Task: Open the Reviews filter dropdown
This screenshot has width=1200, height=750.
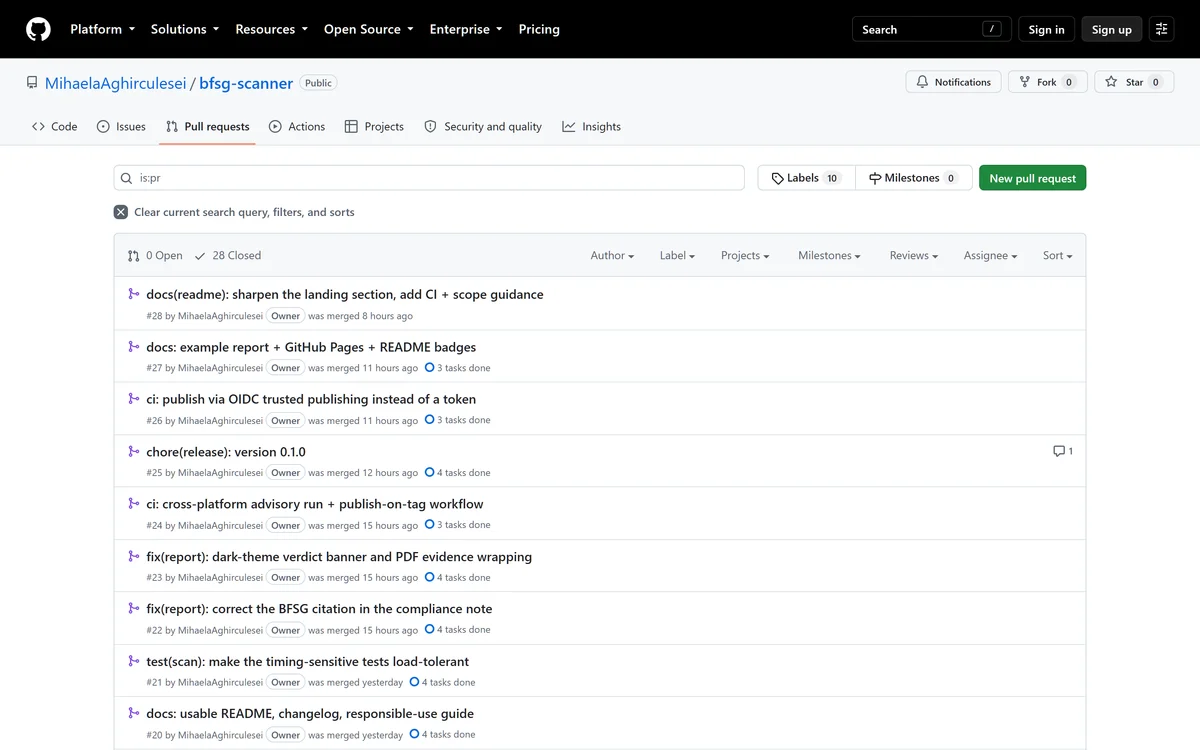Action: [x=914, y=255]
